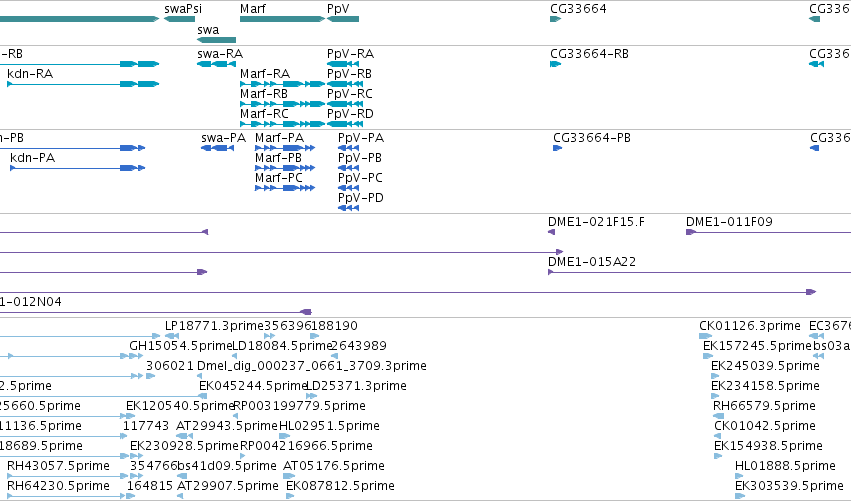
Task: Select the kdn-RA transcript label
Action: pyautogui.click(x=30, y=74)
